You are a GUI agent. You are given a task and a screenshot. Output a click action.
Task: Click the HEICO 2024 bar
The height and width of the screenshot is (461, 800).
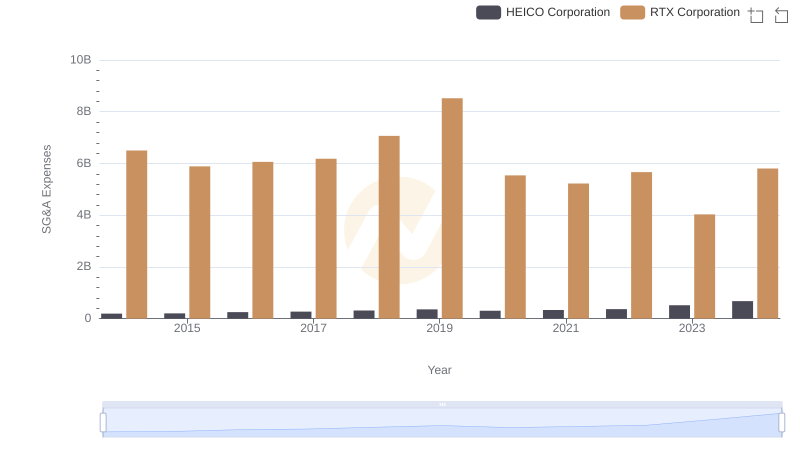(x=742, y=310)
